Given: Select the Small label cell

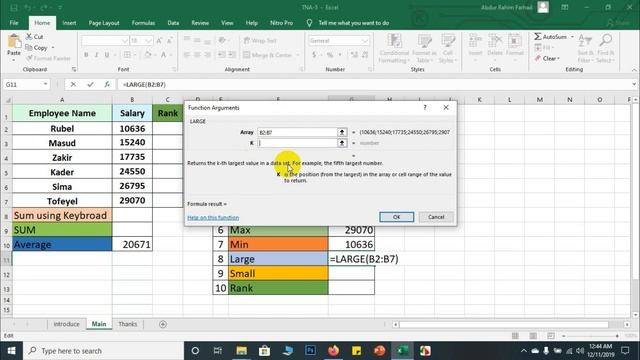Looking at the screenshot, I should click(x=278, y=273).
